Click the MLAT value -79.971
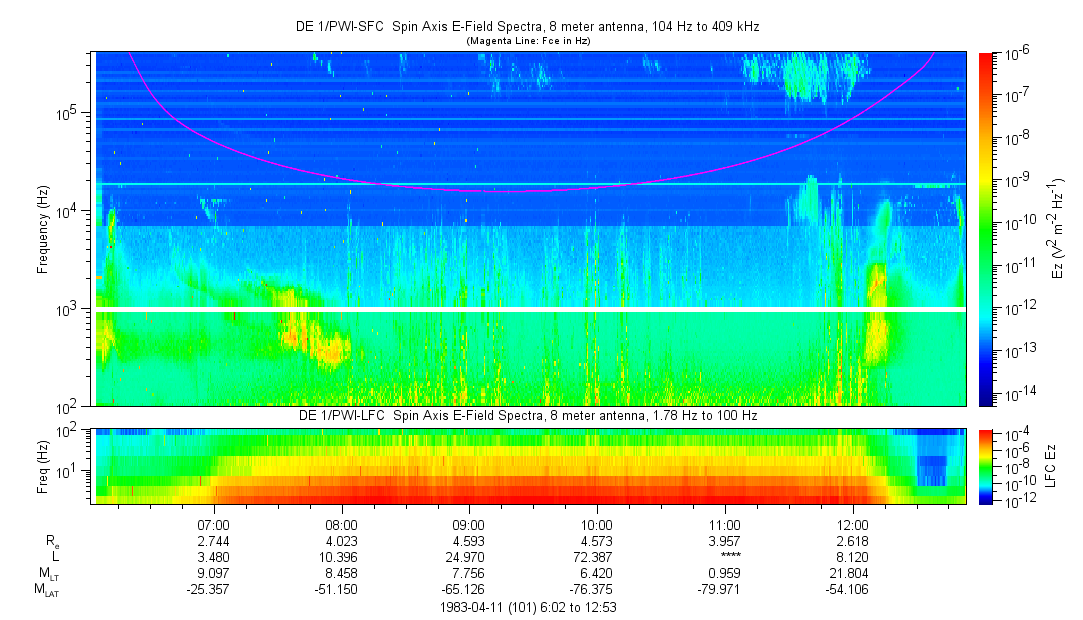The width and height of the screenshot is (1083, 620). coord(718,590)
